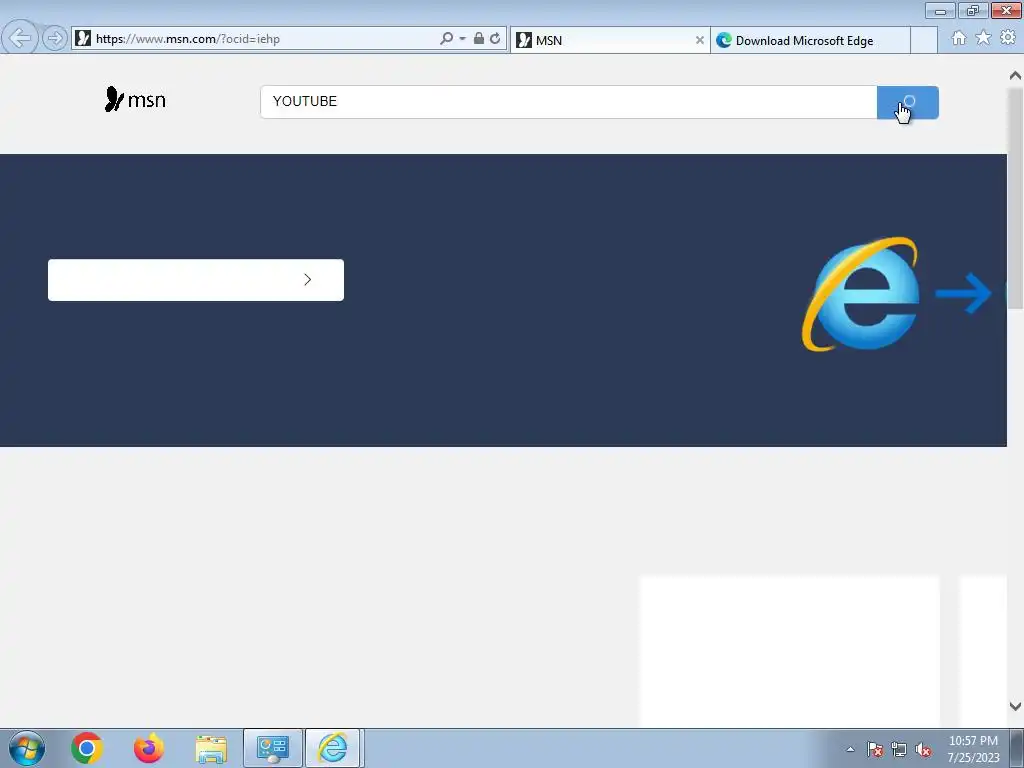
Task: Open Windows Explorer folder in taskbar
Action: click(211, 749)
